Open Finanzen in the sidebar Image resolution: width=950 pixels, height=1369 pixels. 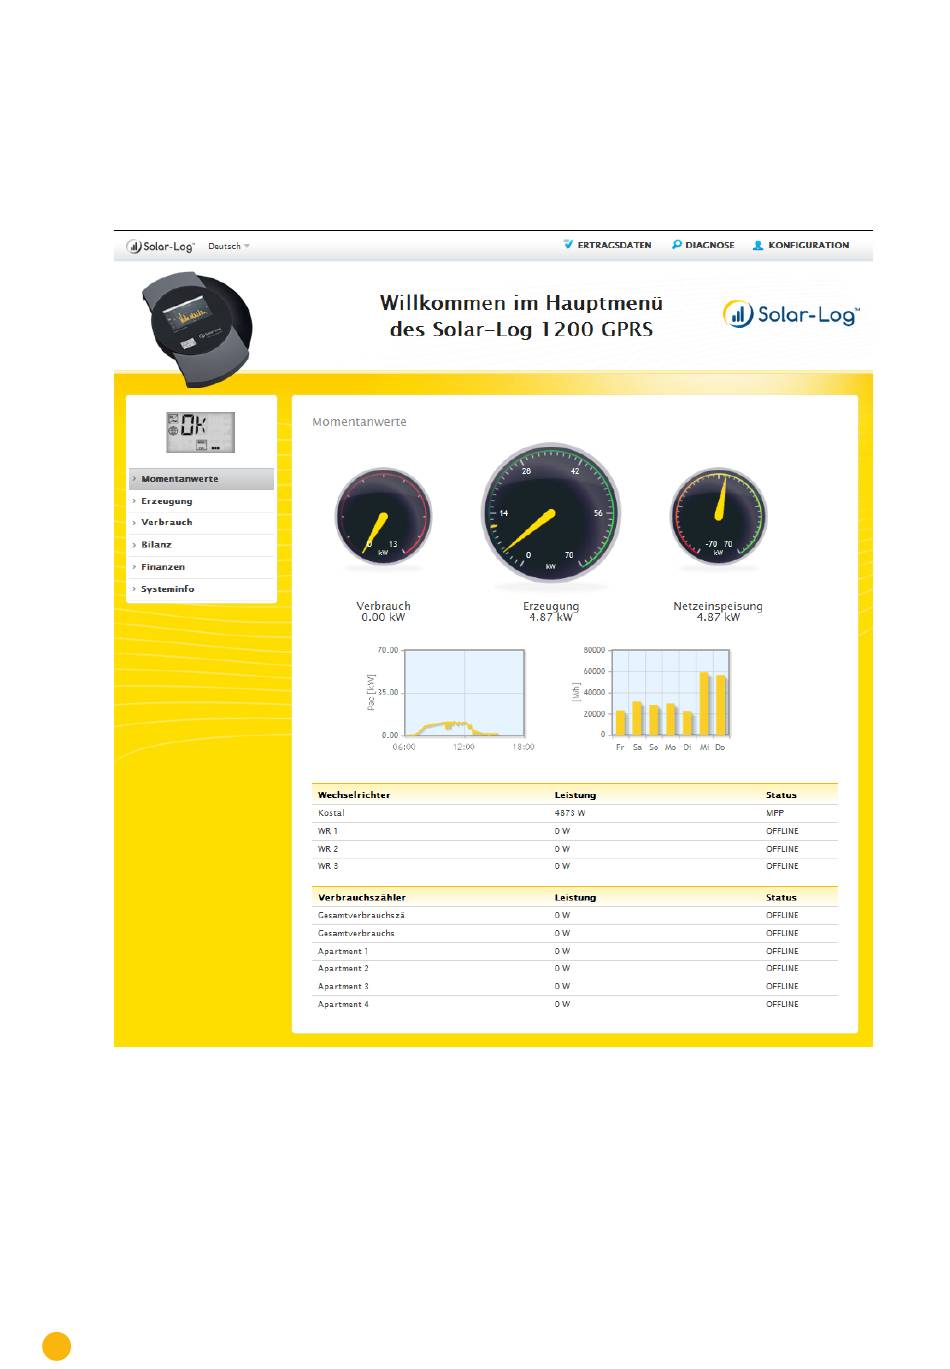[x=201, y=567]
